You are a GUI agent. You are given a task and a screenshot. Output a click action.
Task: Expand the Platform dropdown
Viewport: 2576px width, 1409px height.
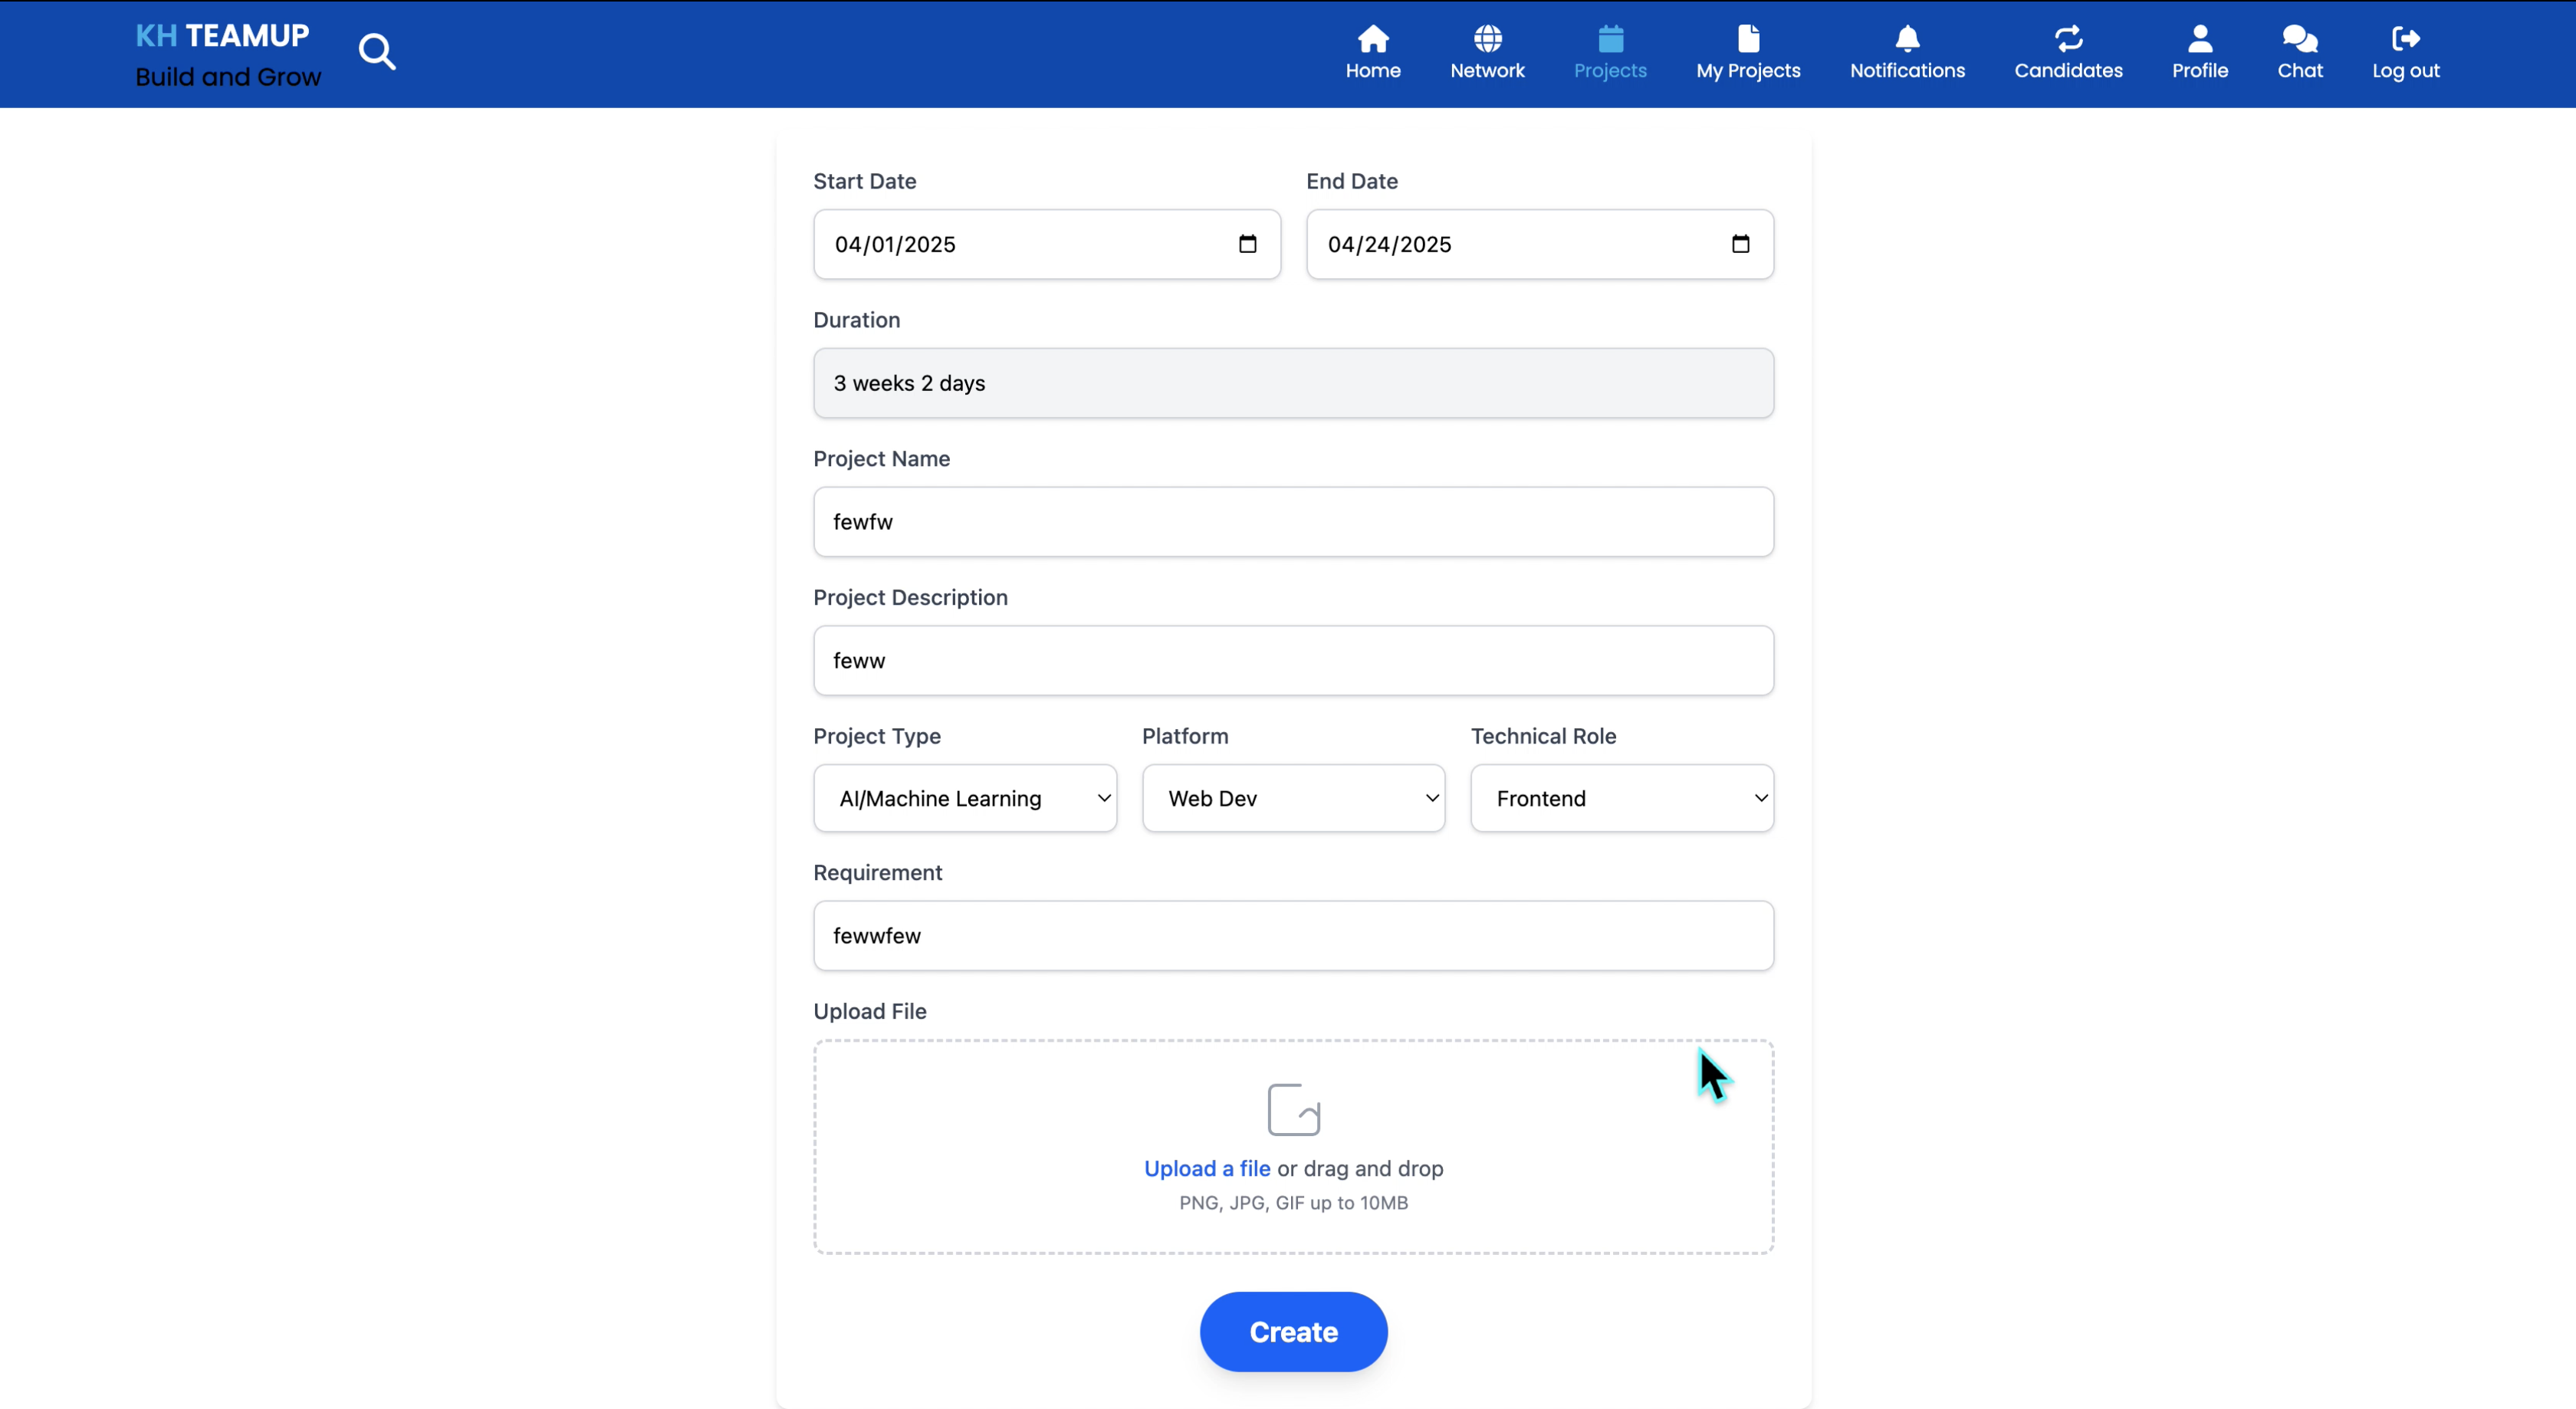click(x=1293, y=798)
